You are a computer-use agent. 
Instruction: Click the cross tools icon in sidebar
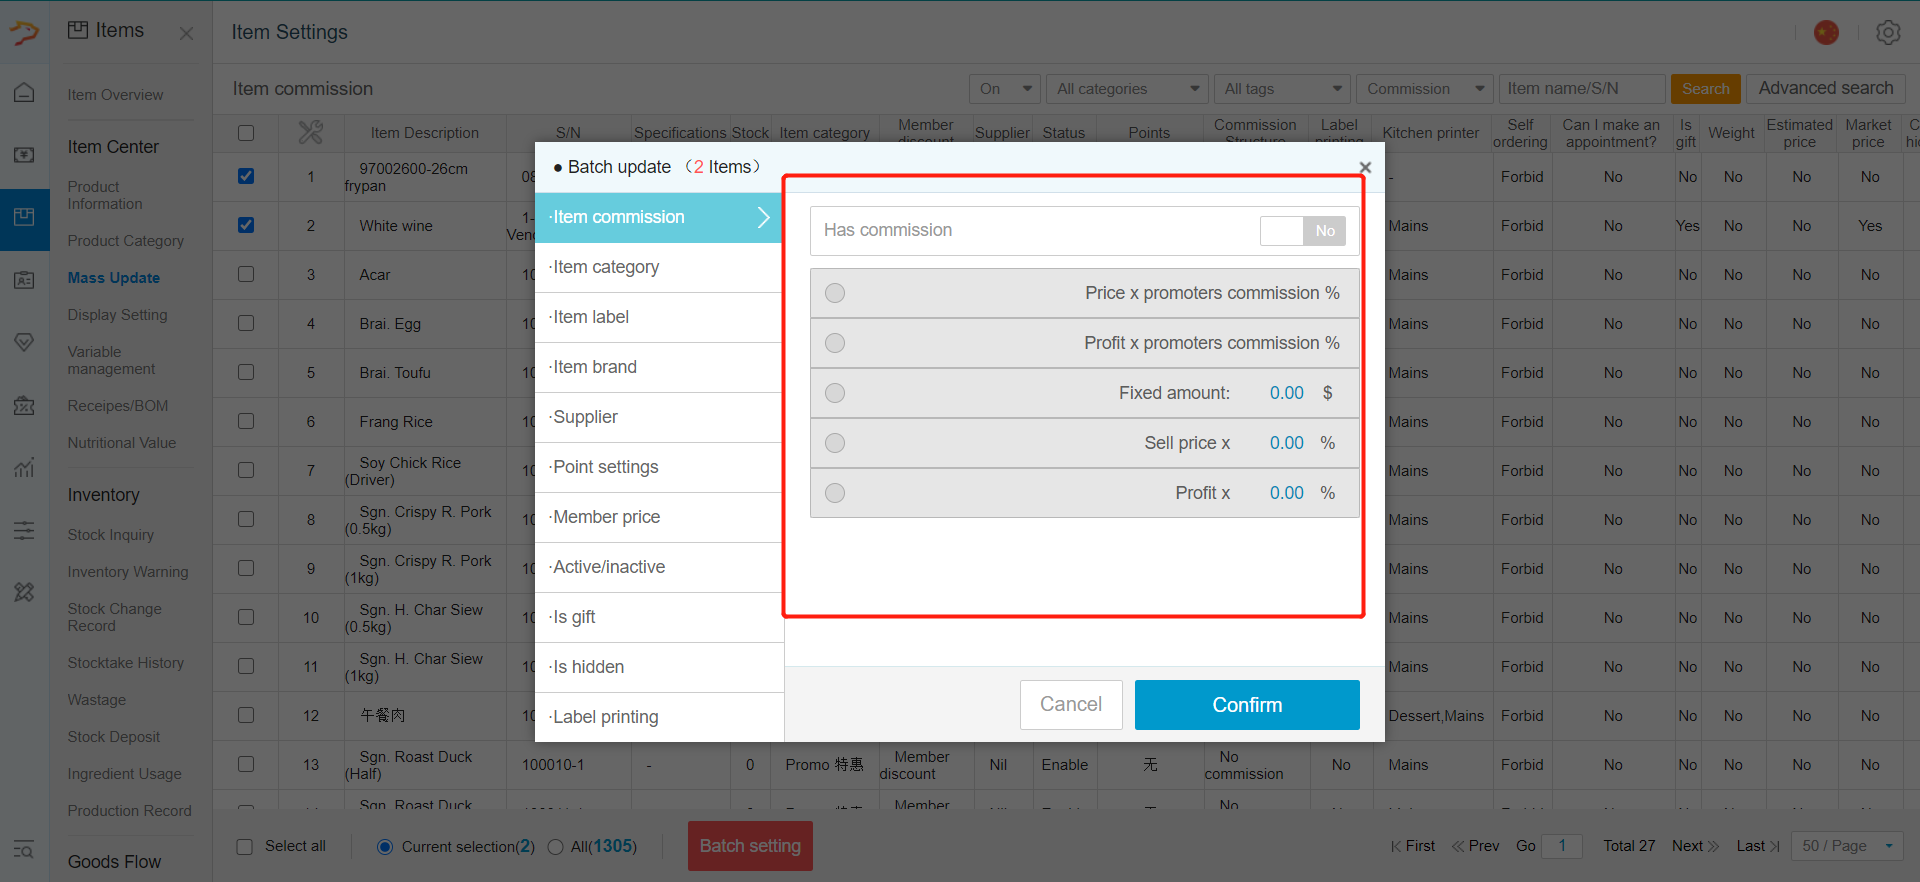pyautogui.click(x=24, y=592)
